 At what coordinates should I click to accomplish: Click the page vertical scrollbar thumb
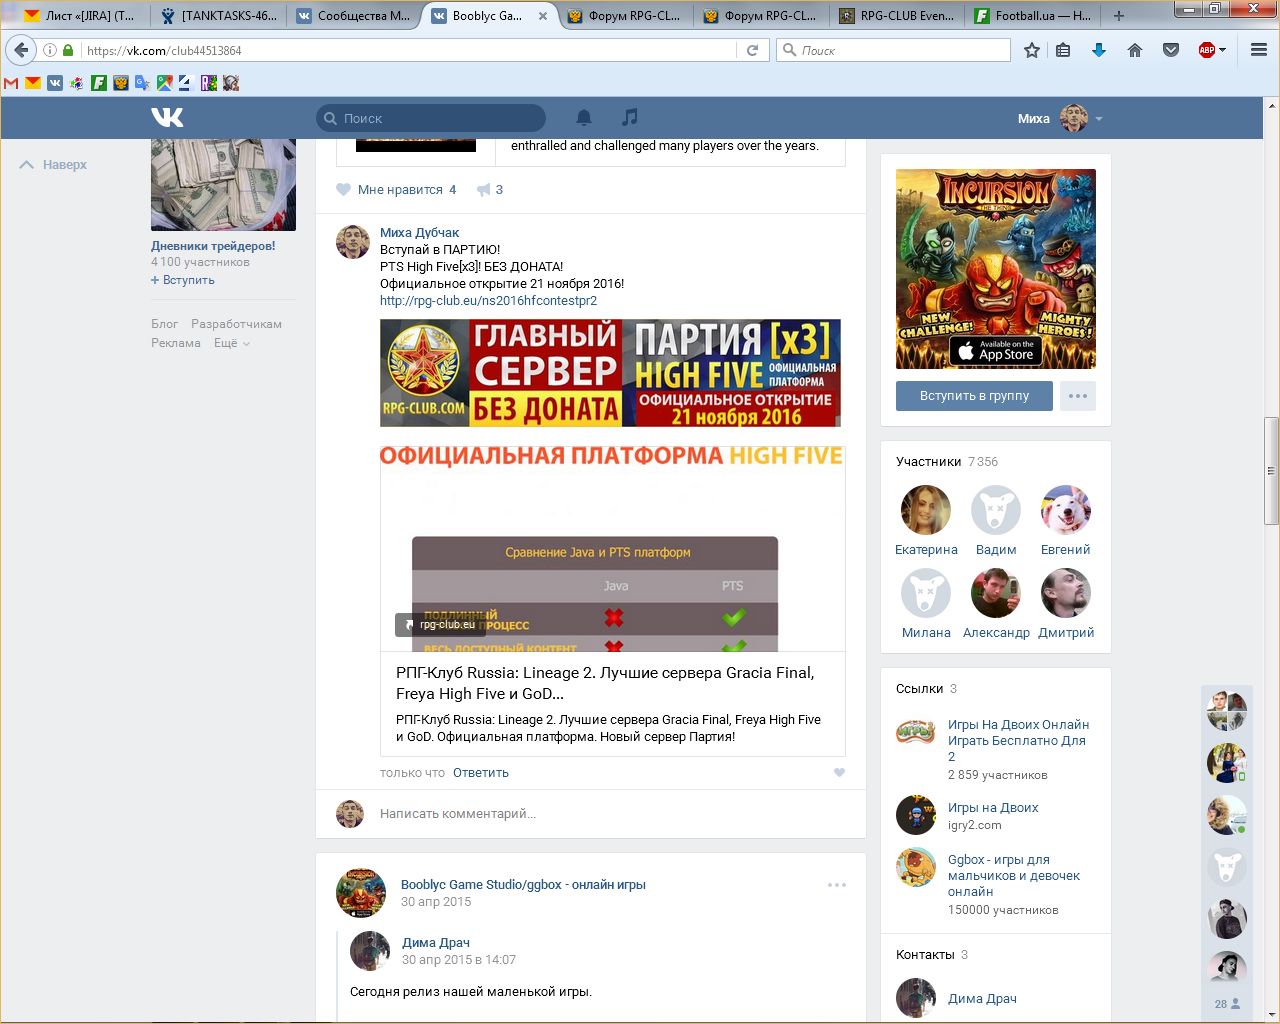pyautogui.click(x=1272, y=470)
